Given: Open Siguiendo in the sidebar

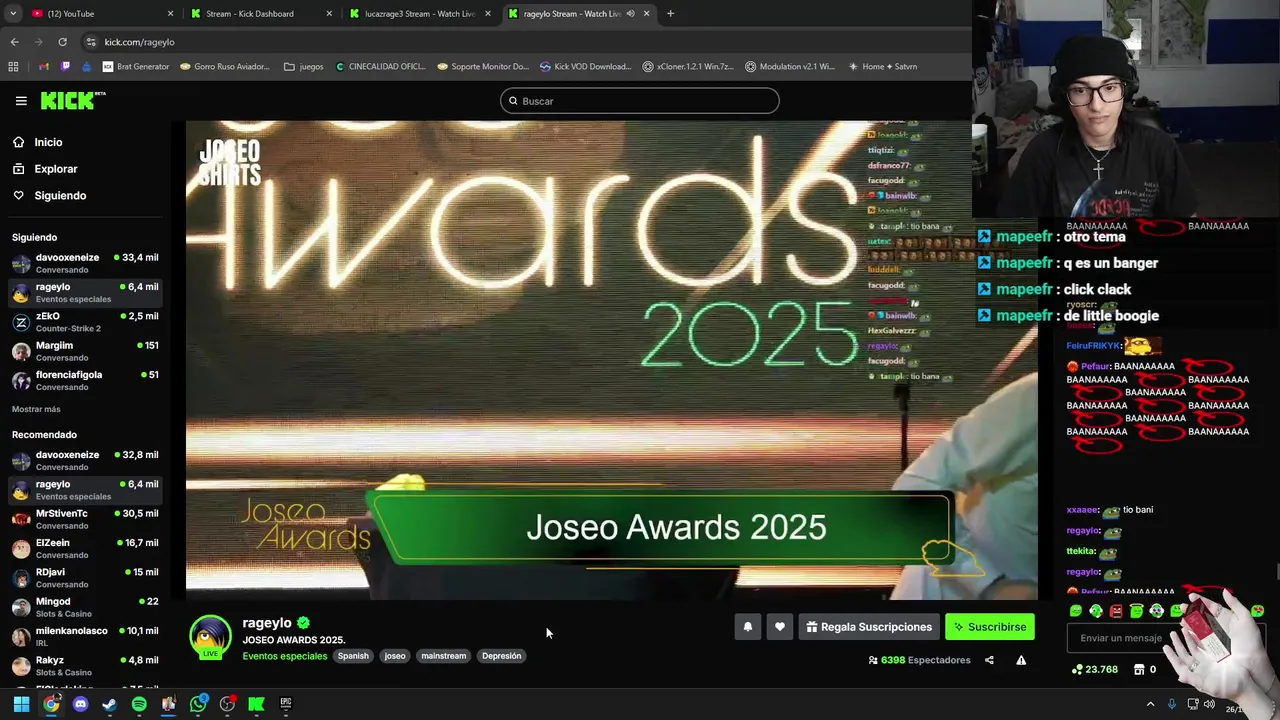Looking at the screenshot, I should pyautogui.click(x=60, y=195).
